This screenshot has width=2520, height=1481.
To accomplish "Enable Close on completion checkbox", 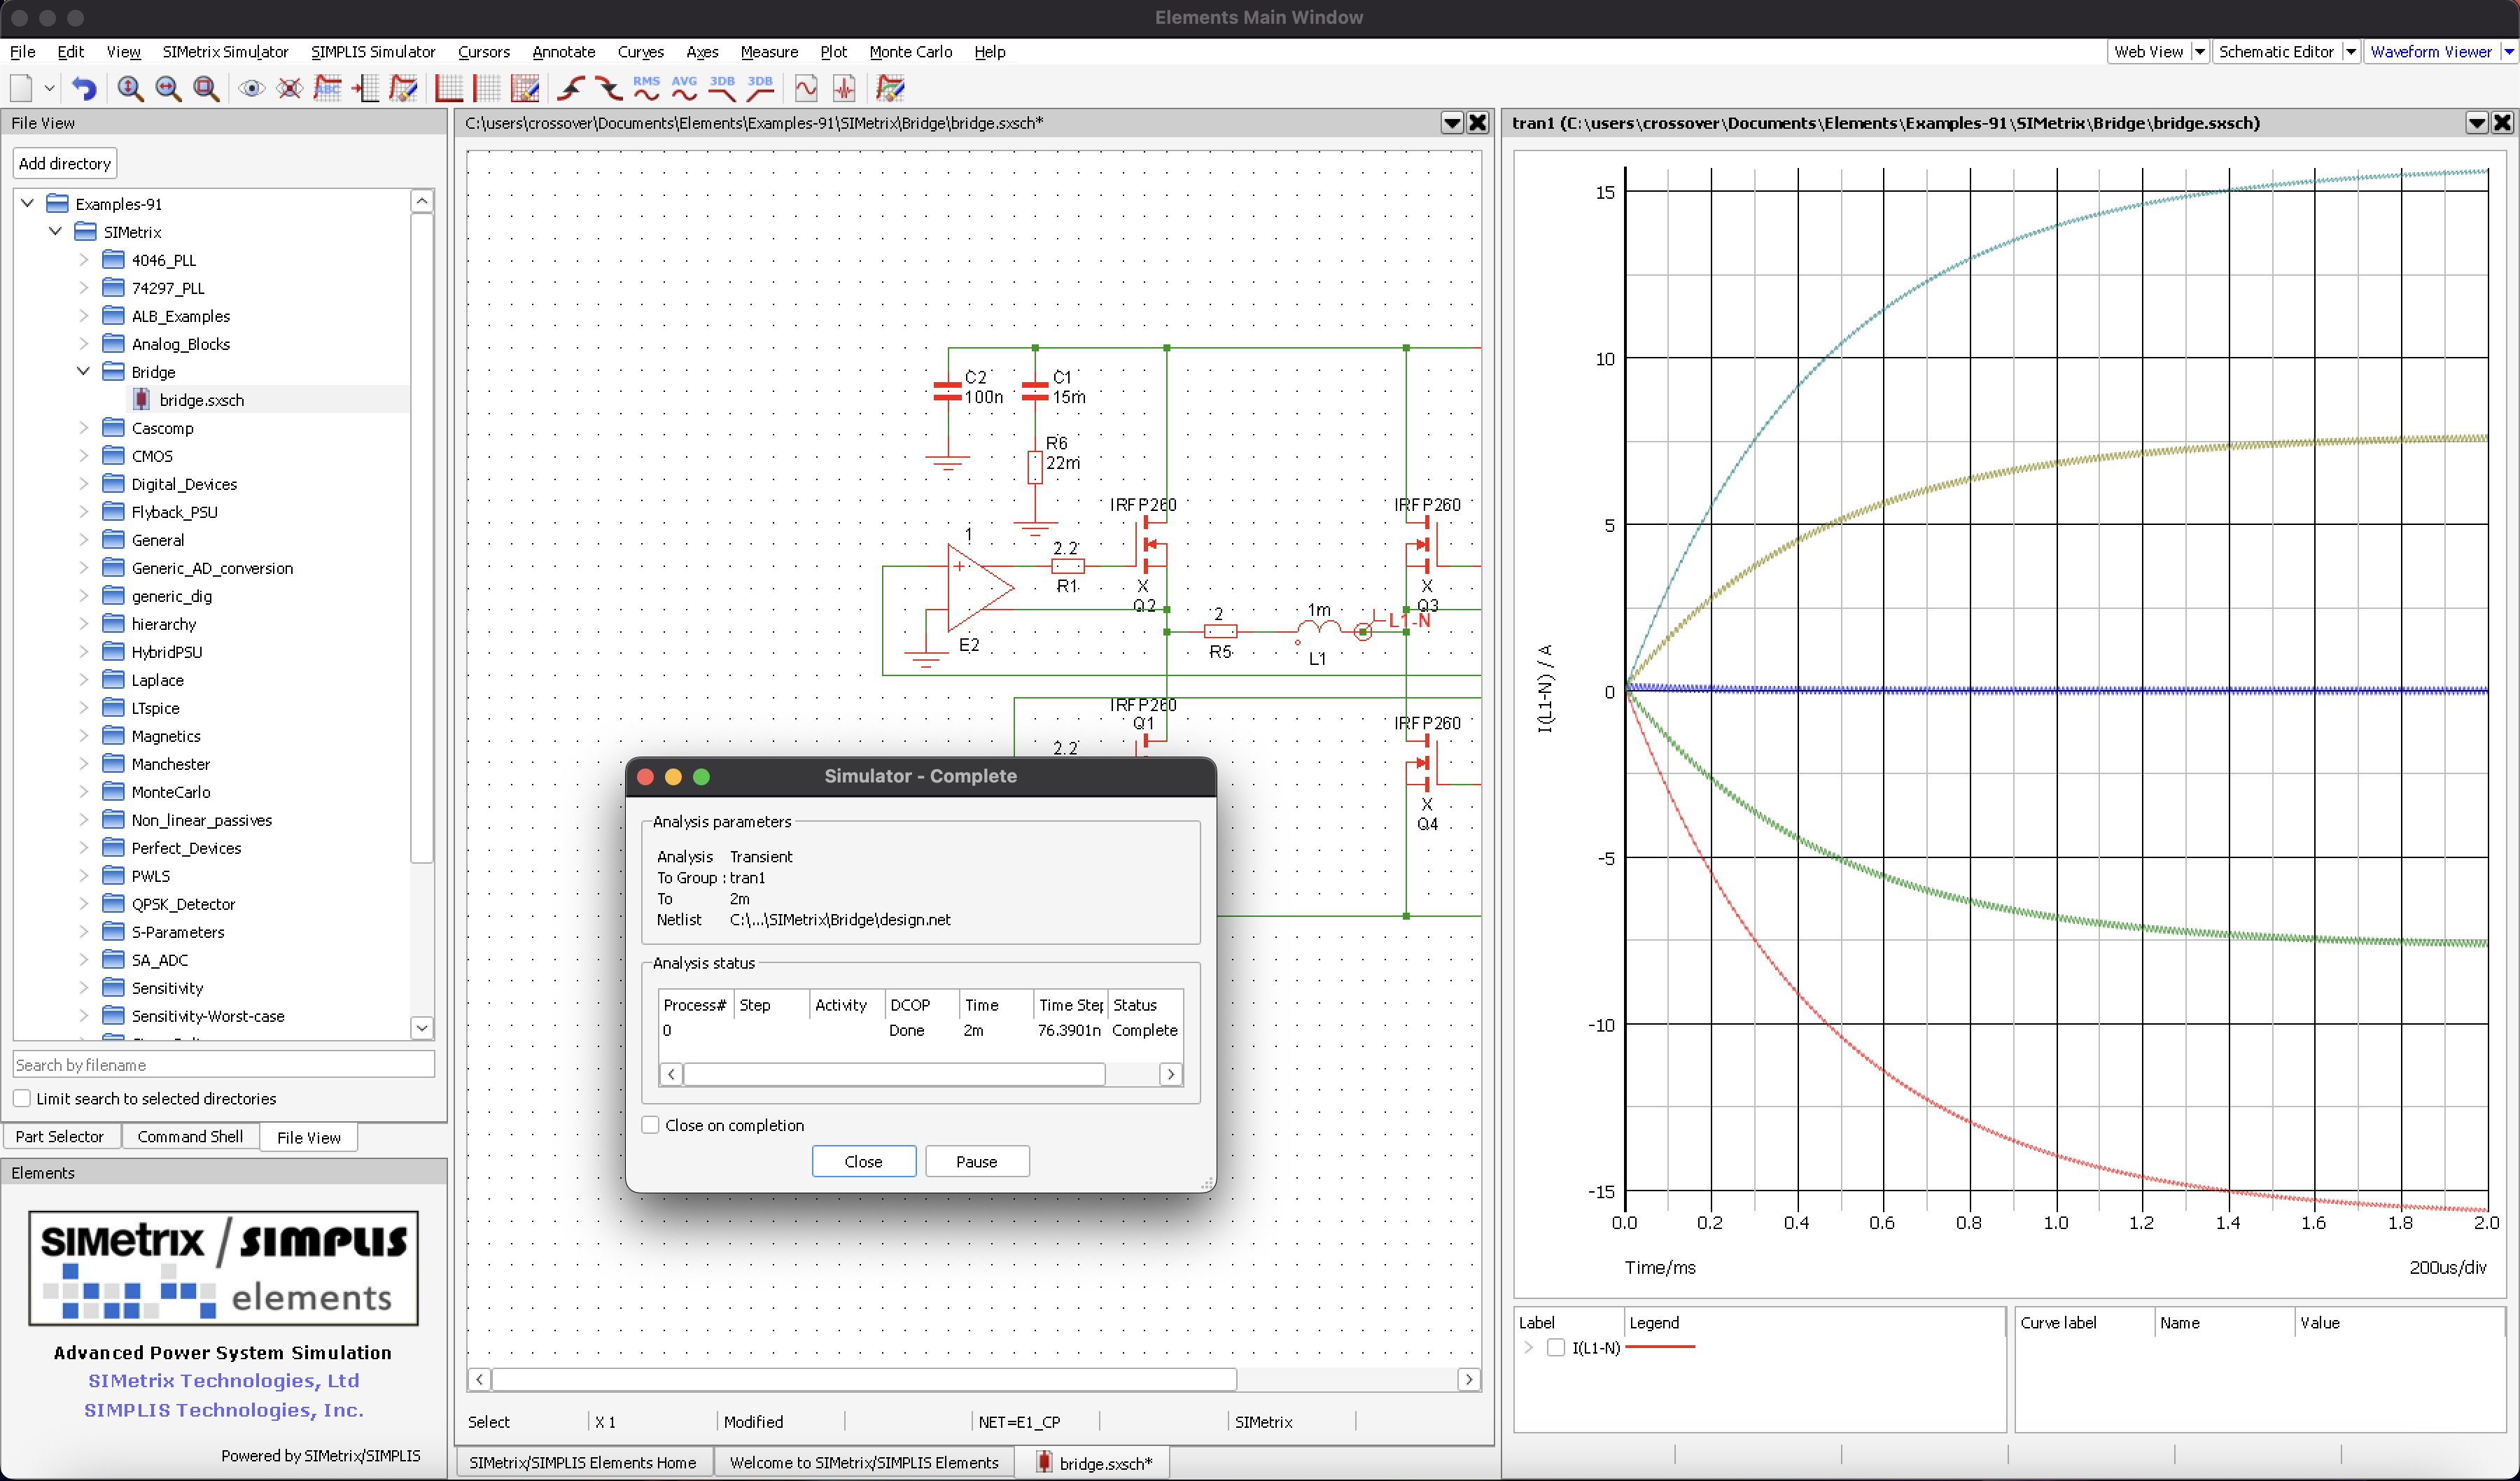I will 651,1125.
